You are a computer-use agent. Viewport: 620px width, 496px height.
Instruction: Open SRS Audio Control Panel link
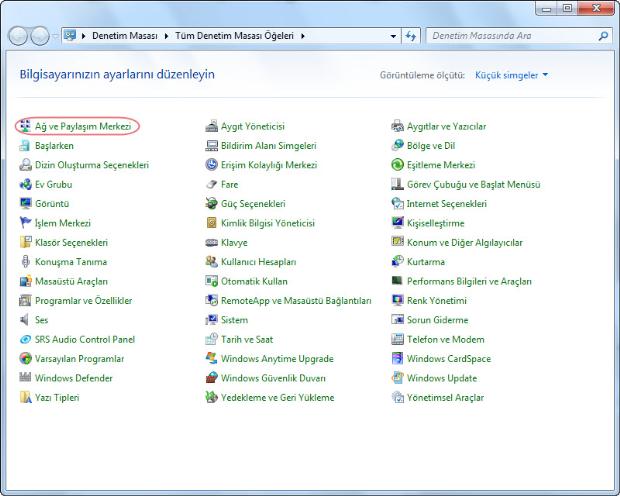coord(85,339)
